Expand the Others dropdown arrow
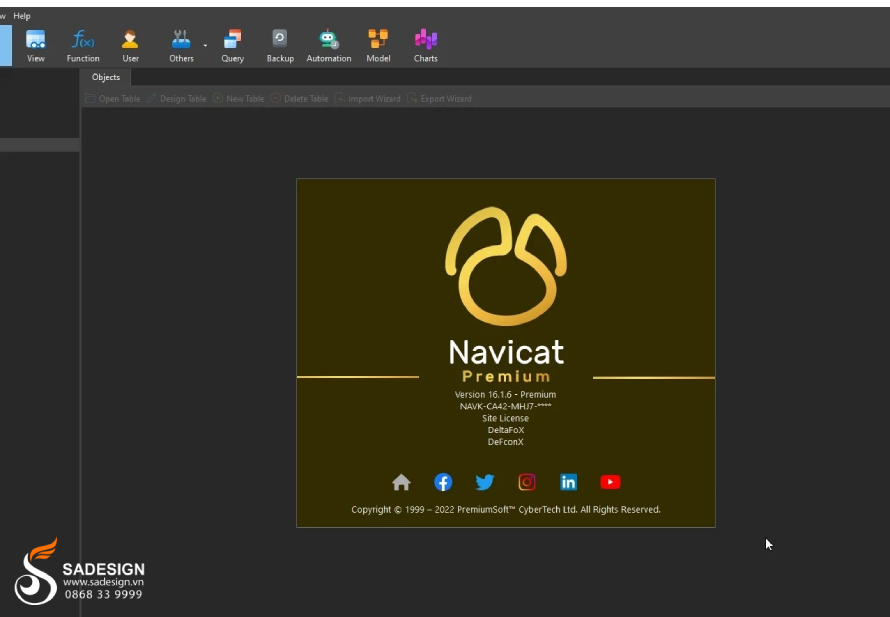Screen dimensions: 890x617 [x=205, y=45]
